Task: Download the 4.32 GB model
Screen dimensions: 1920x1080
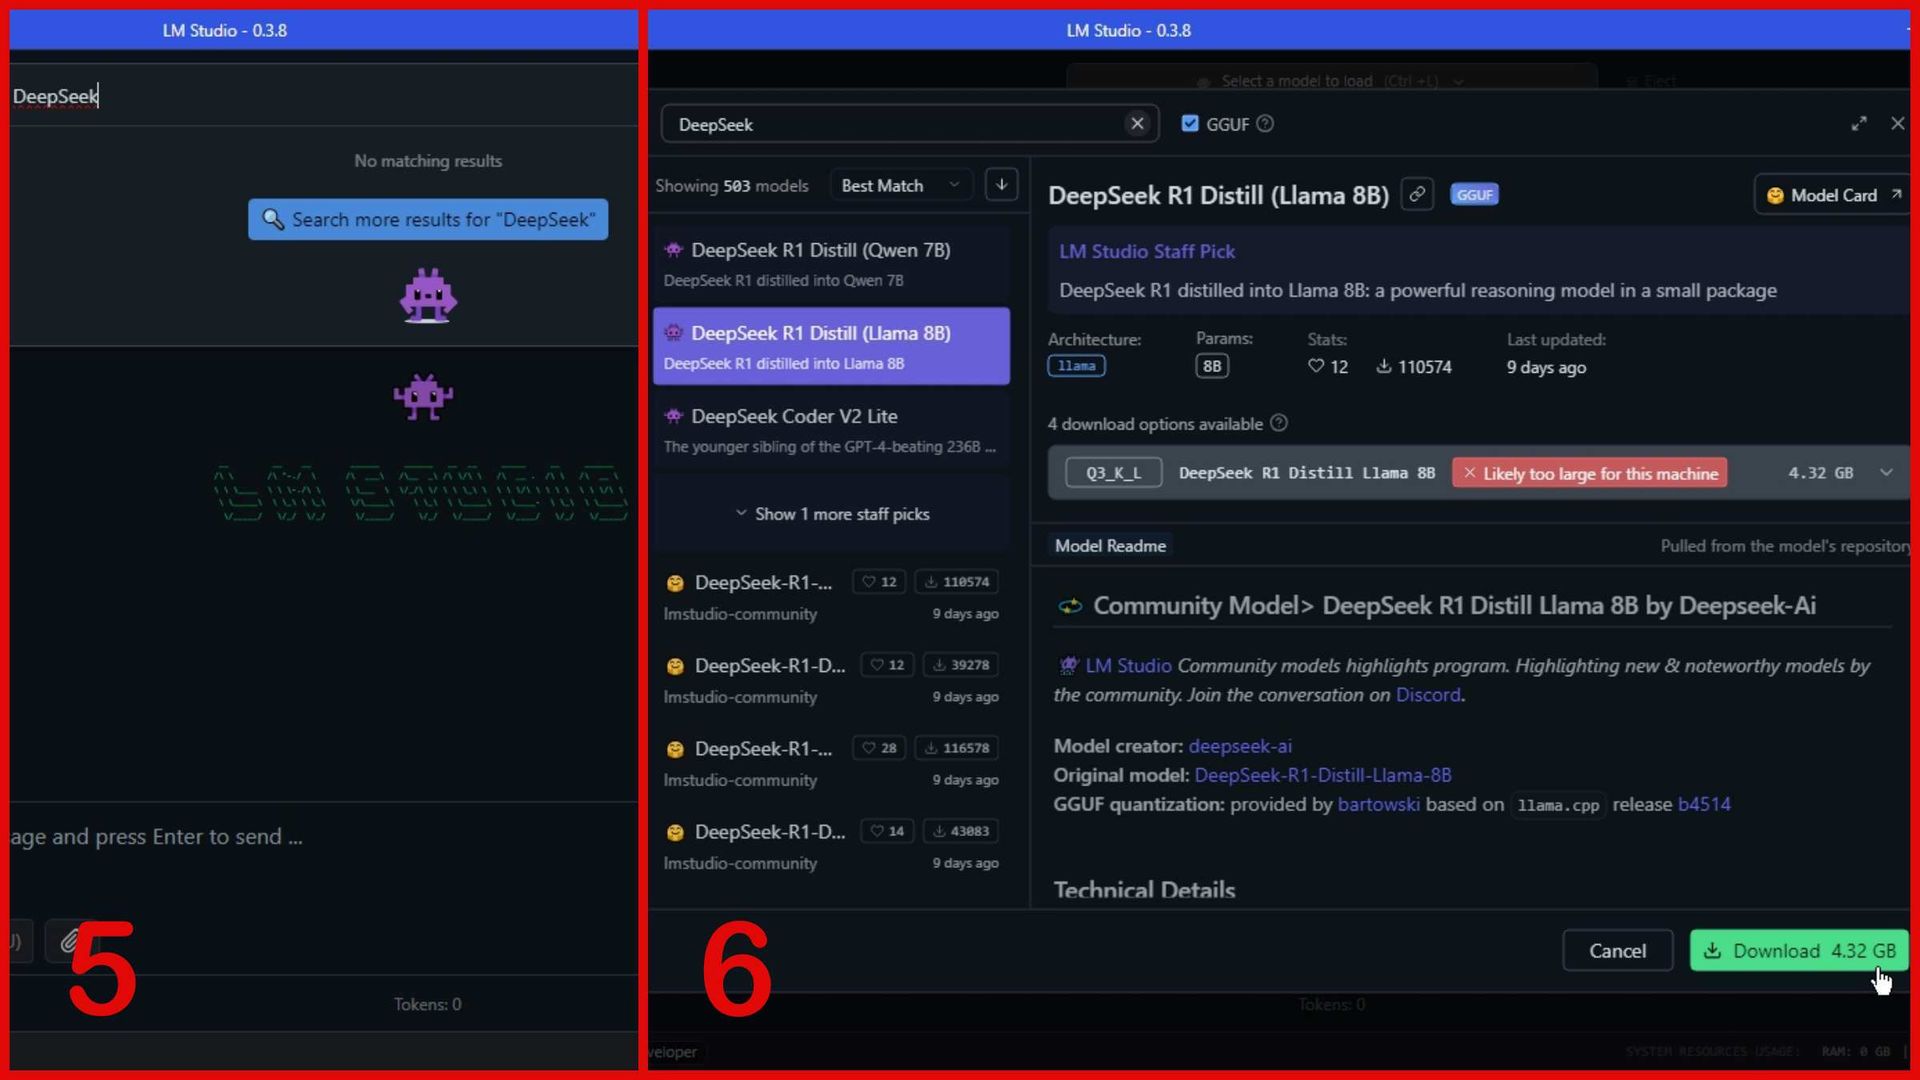Action: click(x=1797, y=950)
